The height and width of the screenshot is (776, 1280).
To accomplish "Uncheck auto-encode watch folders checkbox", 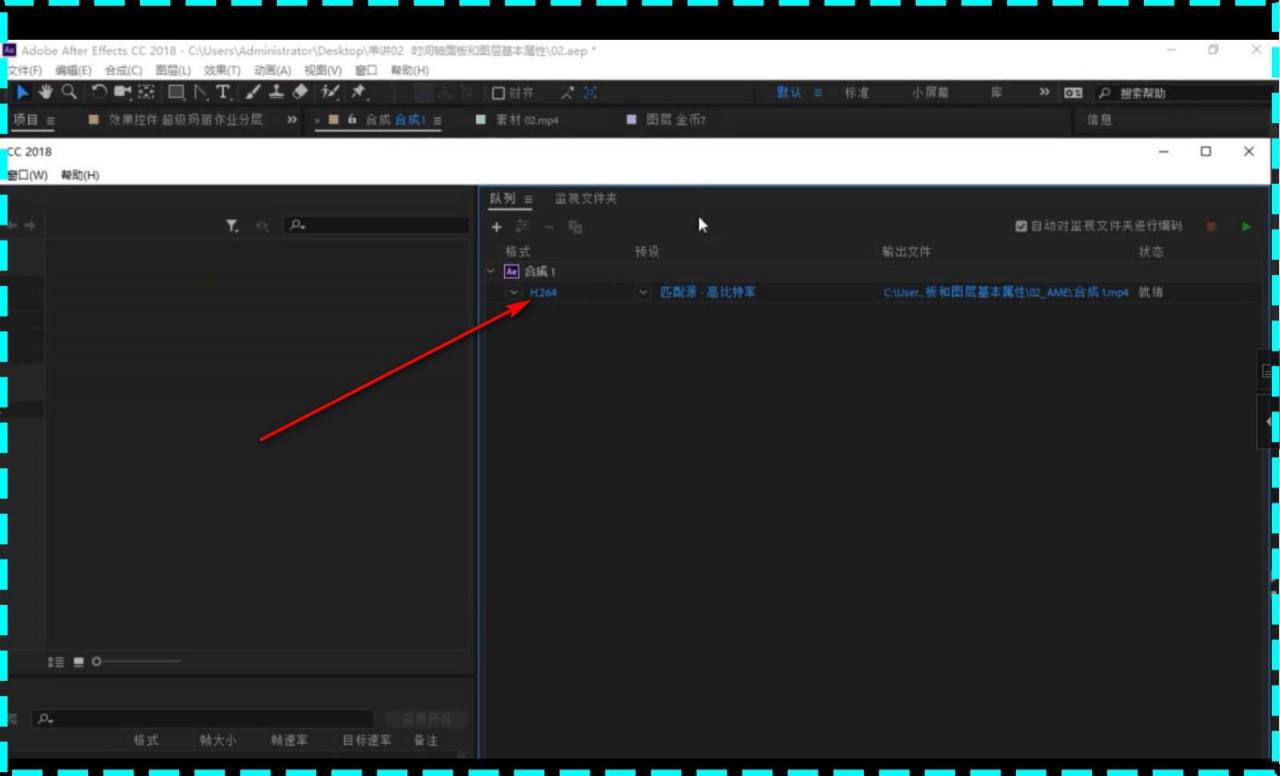I will (1021, 227).
